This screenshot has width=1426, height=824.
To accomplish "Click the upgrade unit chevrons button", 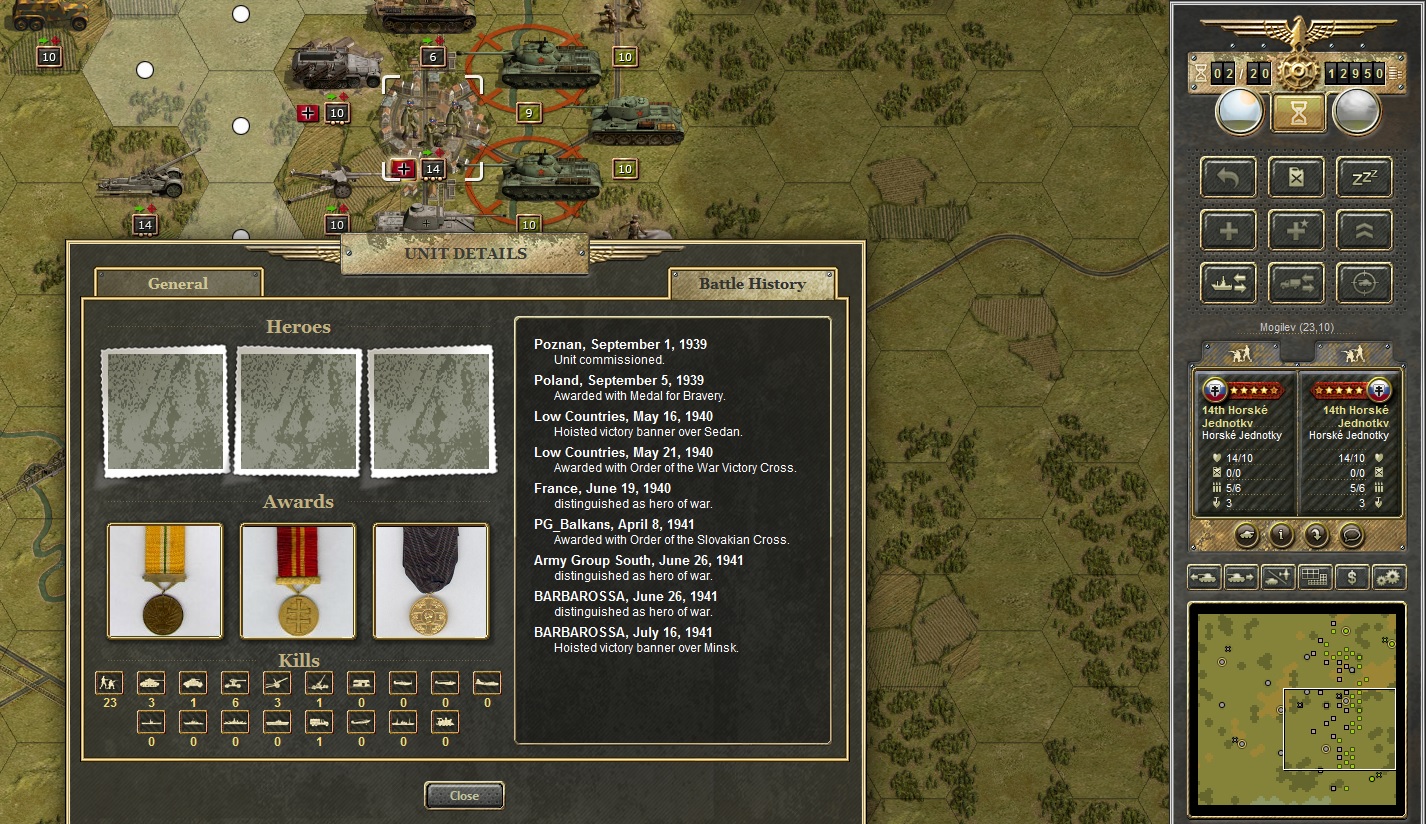I will pyautogui.click(x=1364, y=230).
